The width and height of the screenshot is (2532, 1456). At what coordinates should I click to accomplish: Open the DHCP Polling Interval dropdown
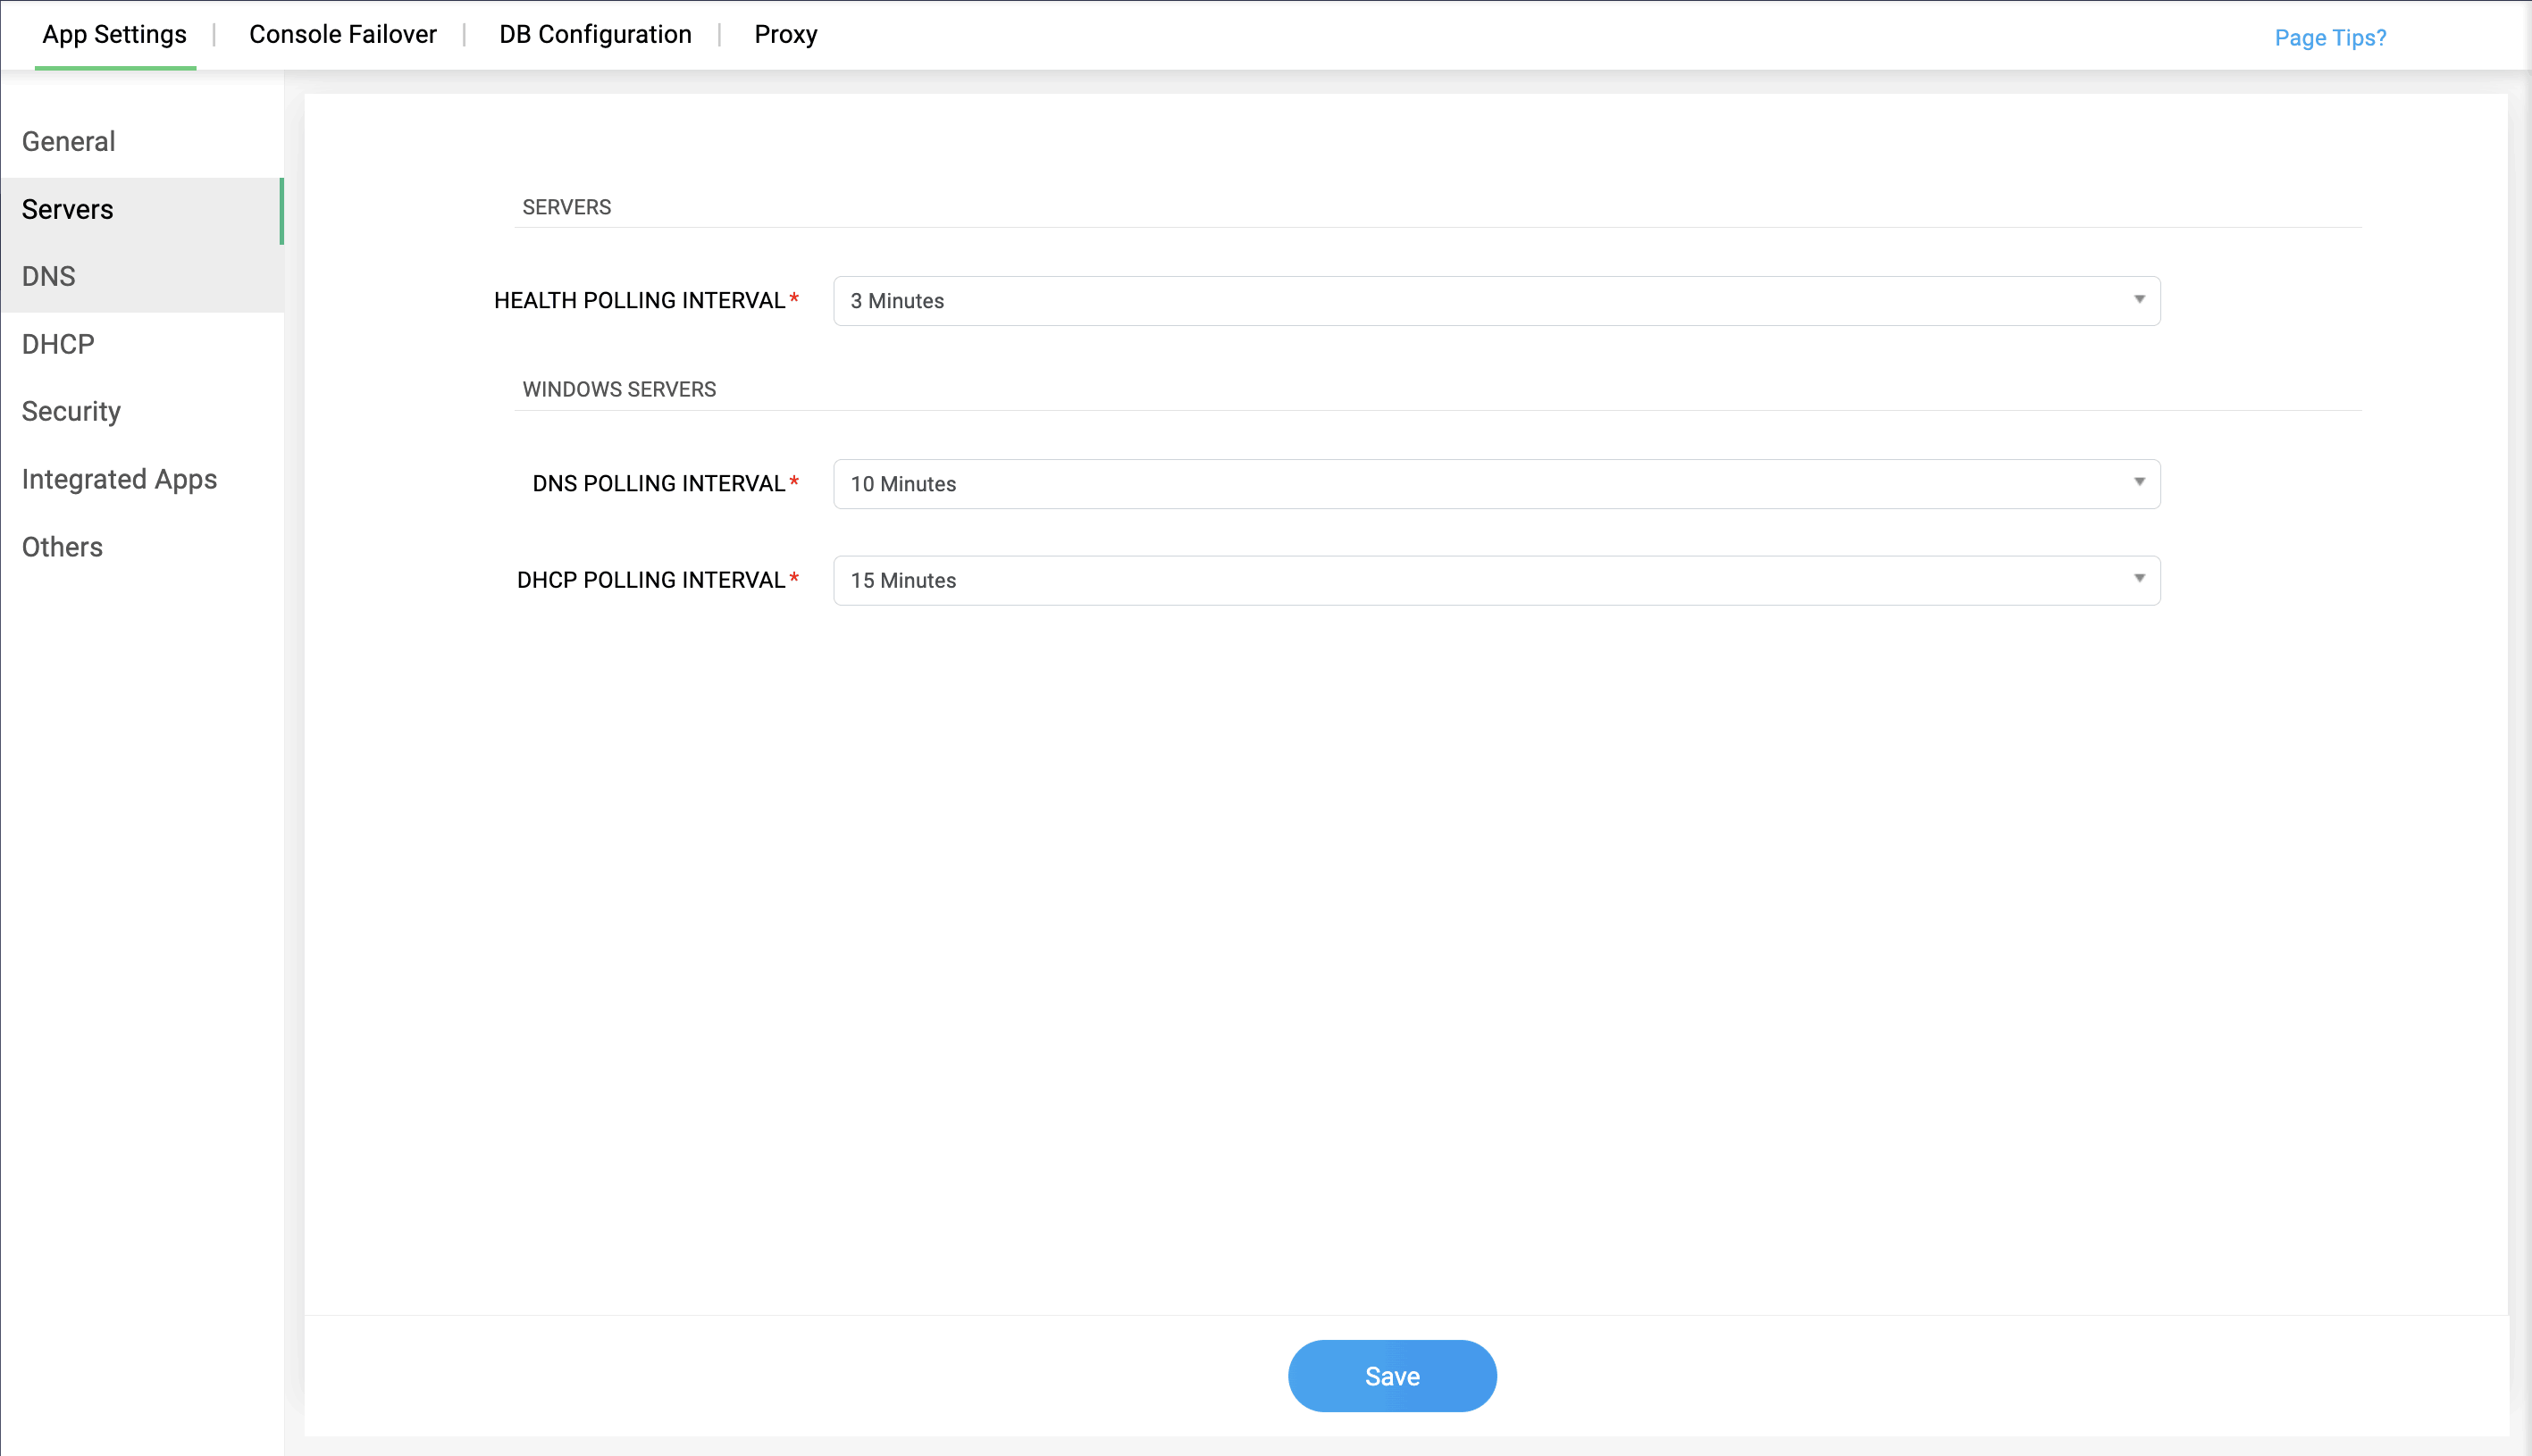click(1495, 580)
